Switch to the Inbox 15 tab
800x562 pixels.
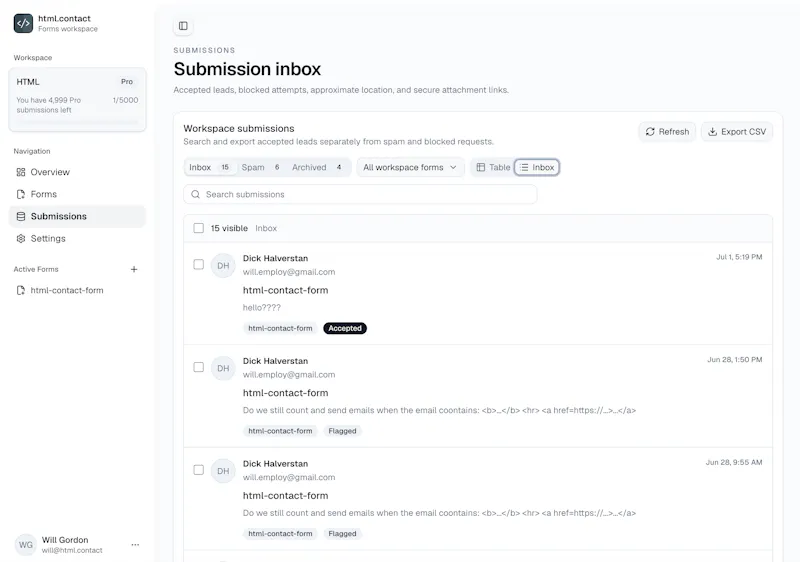210,167
